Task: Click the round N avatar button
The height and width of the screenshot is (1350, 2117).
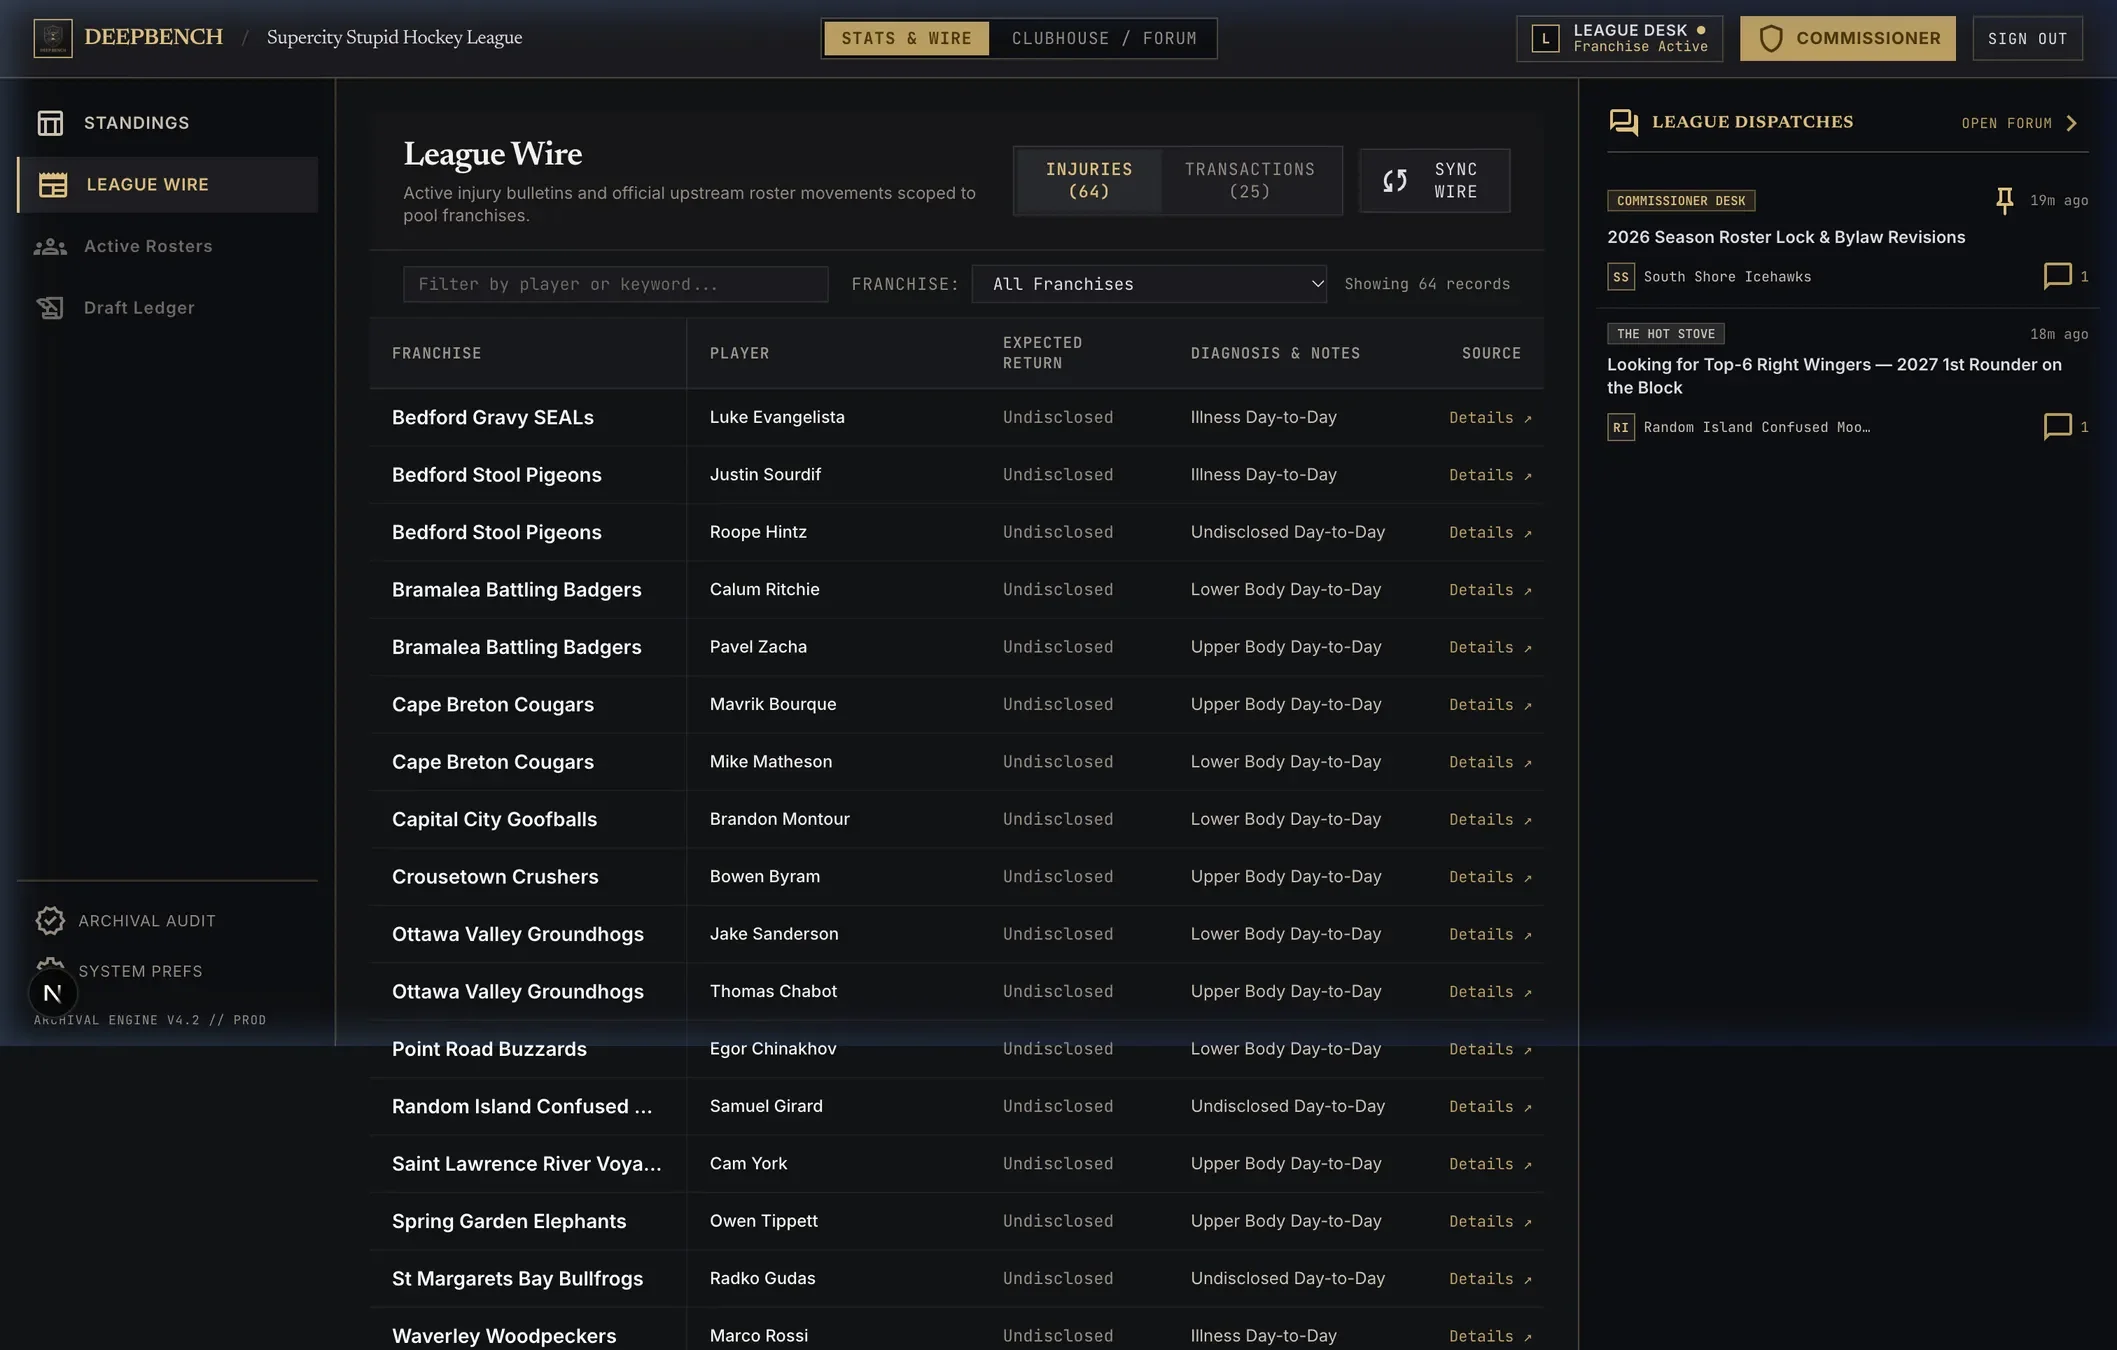Action: [53, 993]
